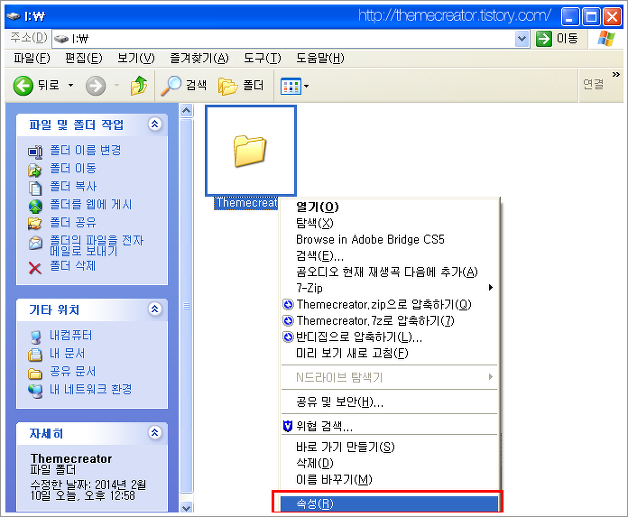Open Search (검색) magnifier tool
The width and height of the screenshot is (628, 517).
(171, 86)
